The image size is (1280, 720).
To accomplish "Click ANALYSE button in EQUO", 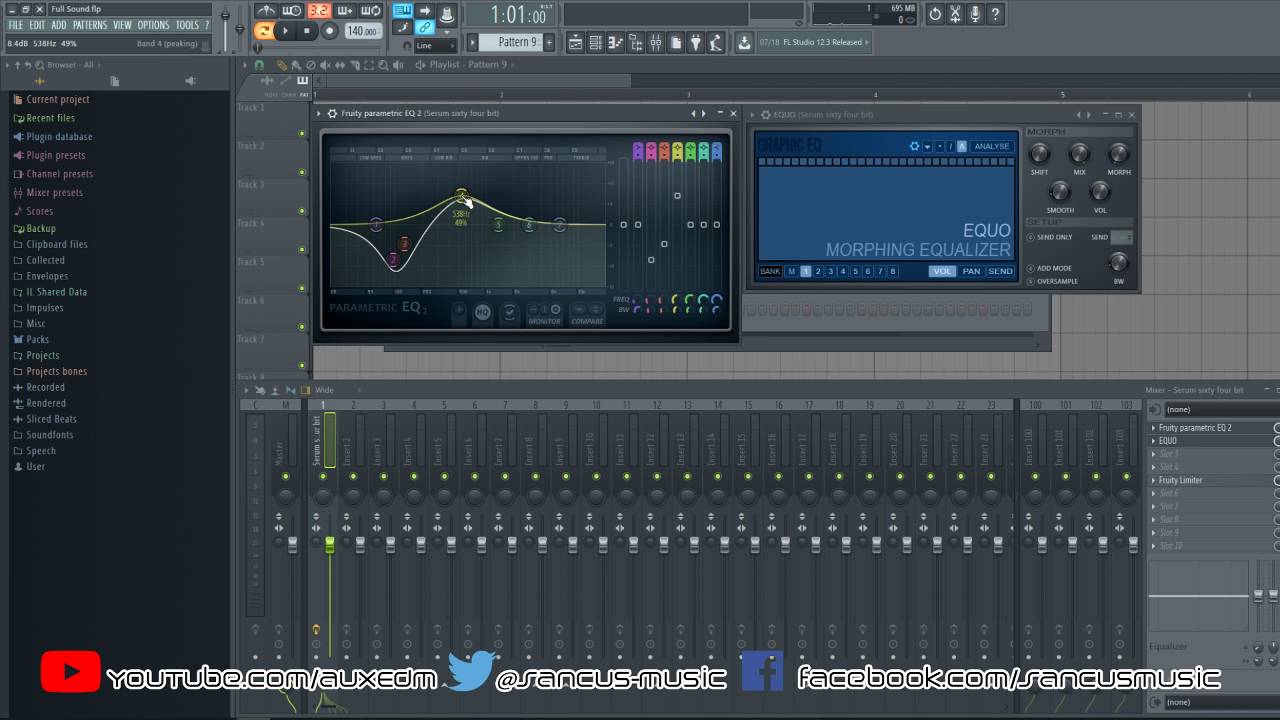I will click(992, 146).
